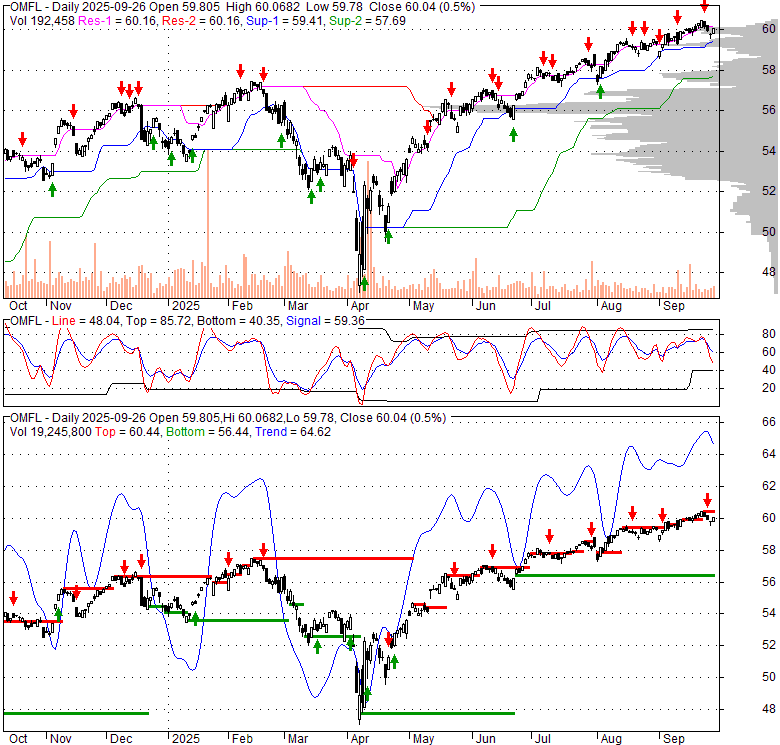The image size is (780, 745).
Task: Click the '48' price level on top chart scale
Action: point(769,272)
